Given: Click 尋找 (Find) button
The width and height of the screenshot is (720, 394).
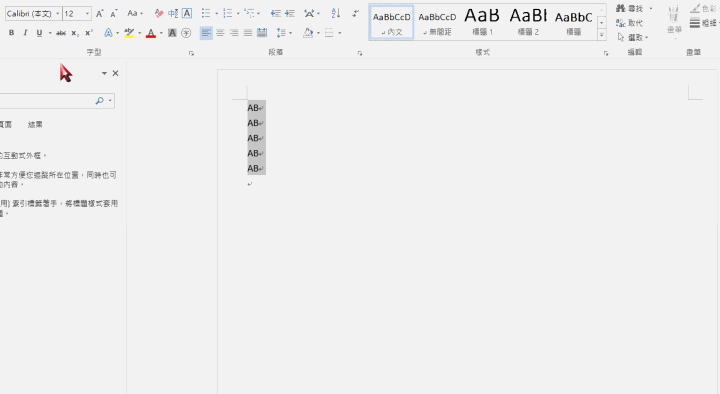Looking at the screenshot, I should click(630, 8).
